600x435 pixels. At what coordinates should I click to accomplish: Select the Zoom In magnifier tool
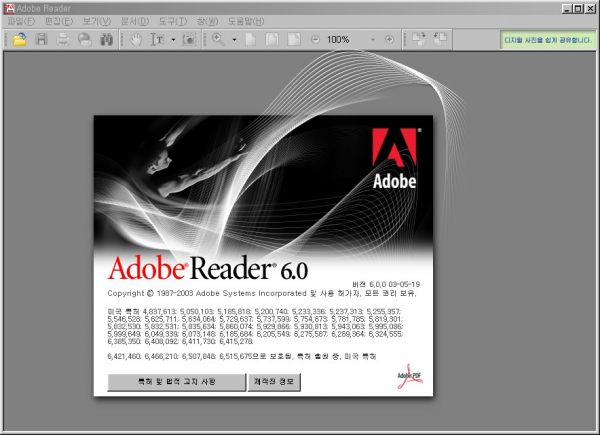pos(218,39)
